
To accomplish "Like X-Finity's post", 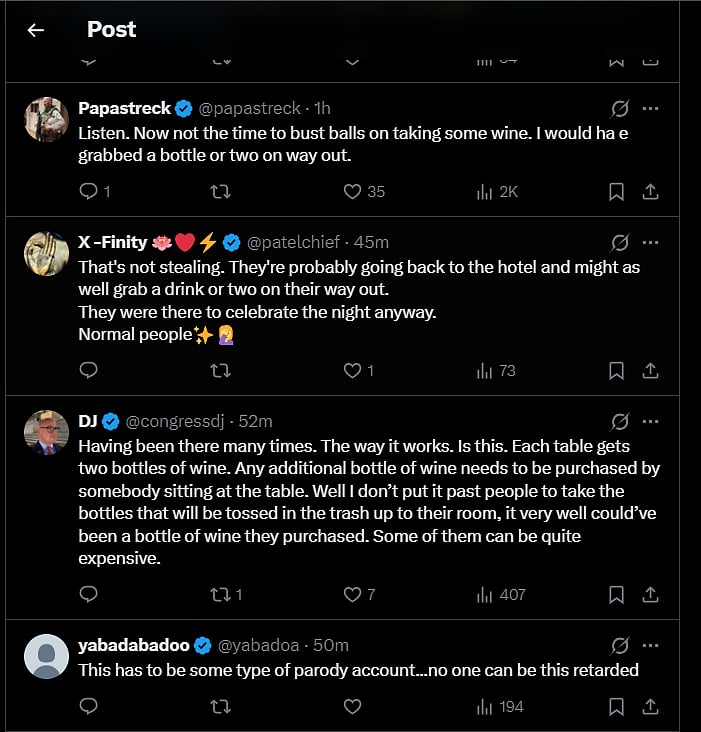I will (x=352, y=371).
